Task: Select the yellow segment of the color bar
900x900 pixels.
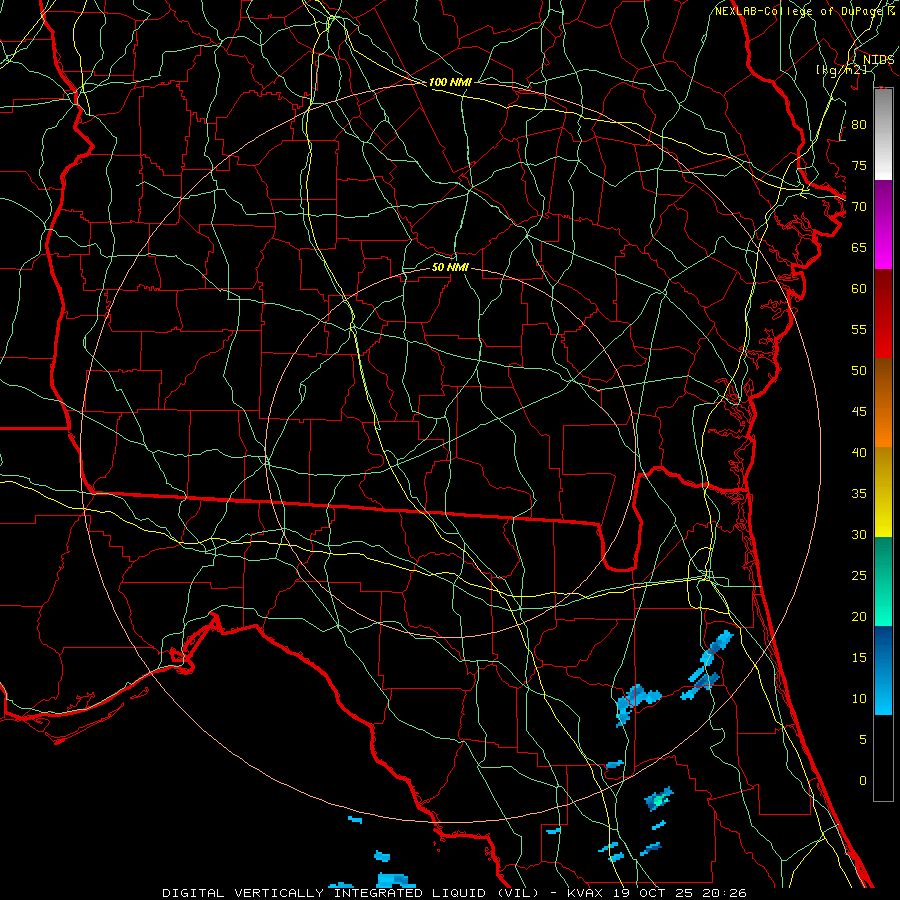Action: coord(883,492)
